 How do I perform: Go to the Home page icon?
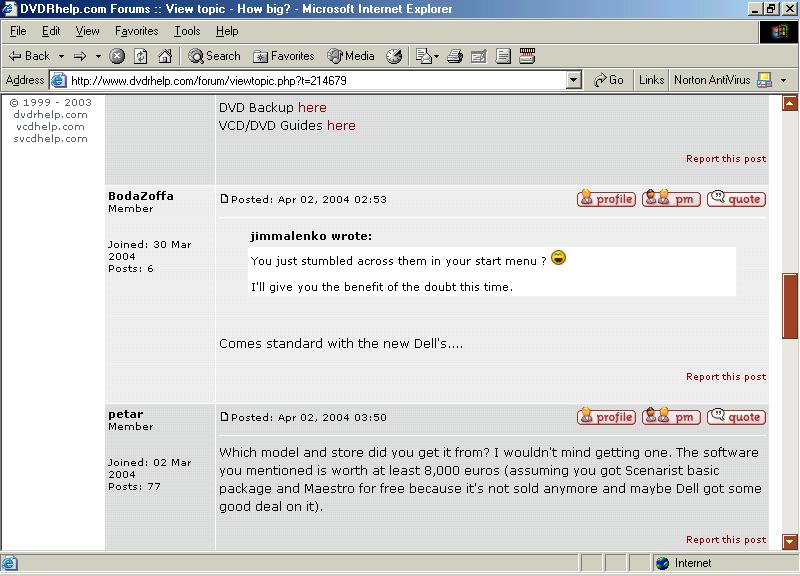click(165, 56)
